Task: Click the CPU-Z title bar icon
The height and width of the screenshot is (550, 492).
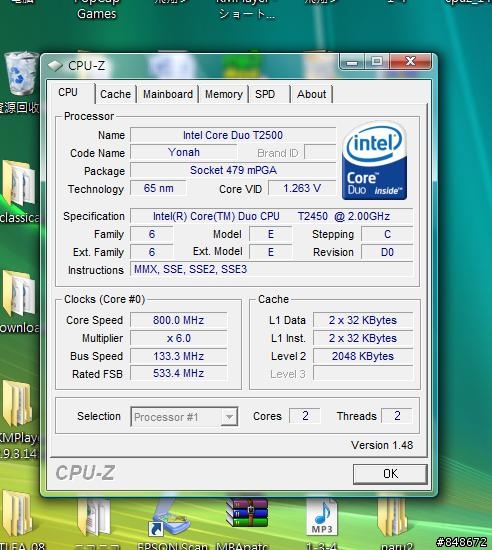Action: point(55,66)
